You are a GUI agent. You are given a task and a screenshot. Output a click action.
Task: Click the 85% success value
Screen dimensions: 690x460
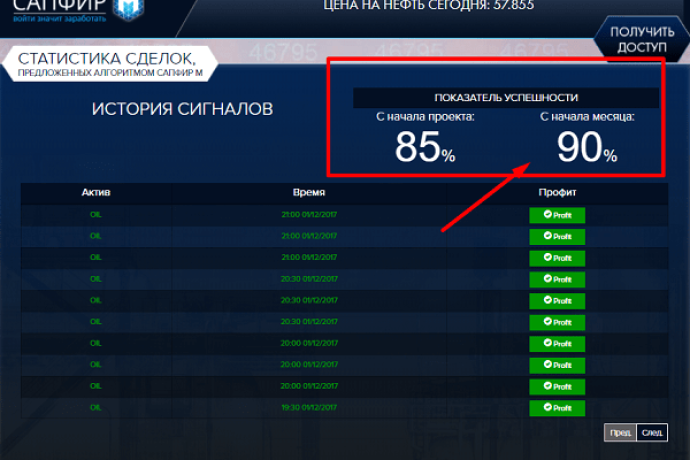[x=425, y=147]
